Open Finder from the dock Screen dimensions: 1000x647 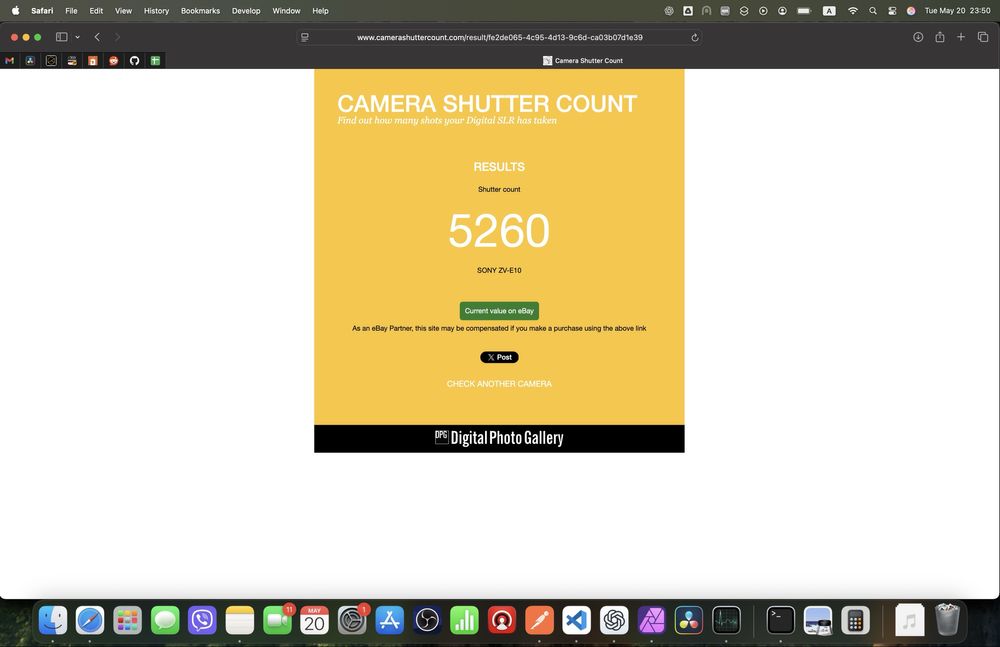53,620
